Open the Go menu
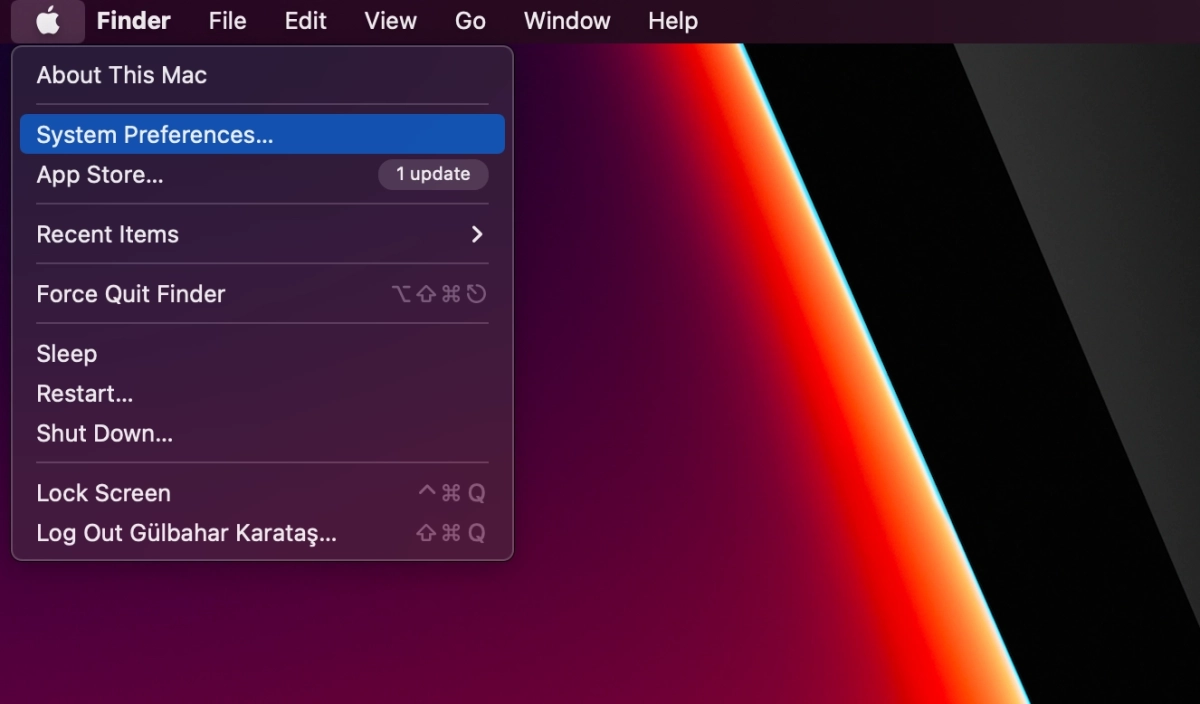The height and width of the screenshot is (704, 1200). (469, 21)
